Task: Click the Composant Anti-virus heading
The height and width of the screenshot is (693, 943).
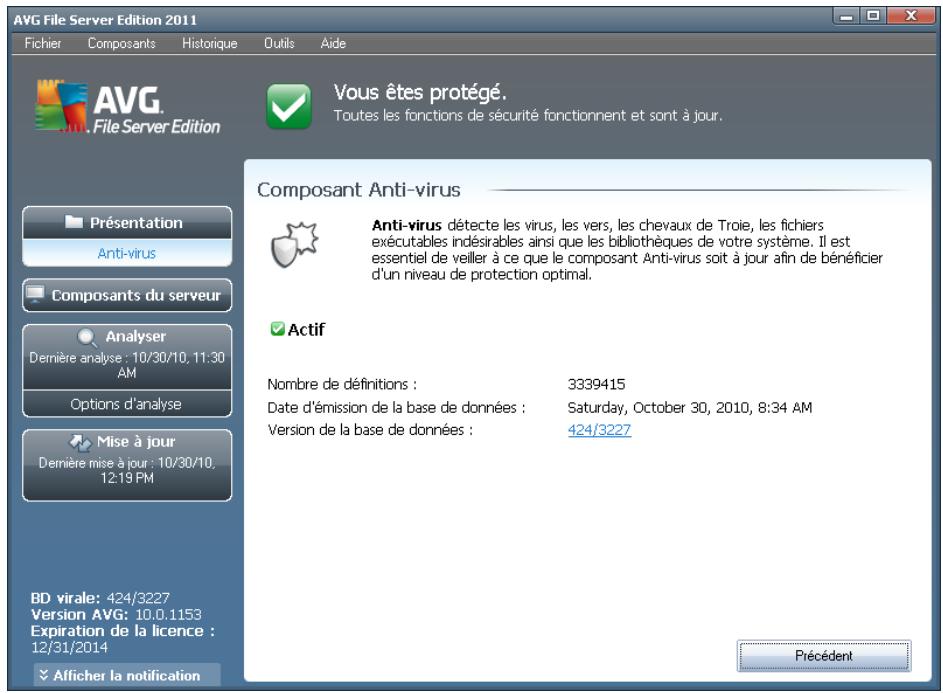Action: (x=359, y=190)
